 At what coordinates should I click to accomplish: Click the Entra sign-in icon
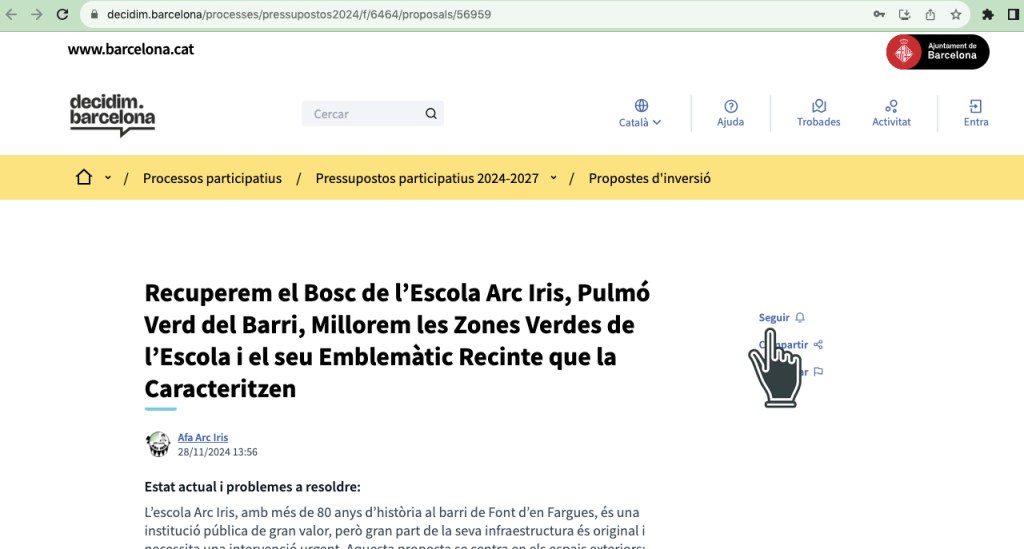pyautogui.click(x=976, y=107)
